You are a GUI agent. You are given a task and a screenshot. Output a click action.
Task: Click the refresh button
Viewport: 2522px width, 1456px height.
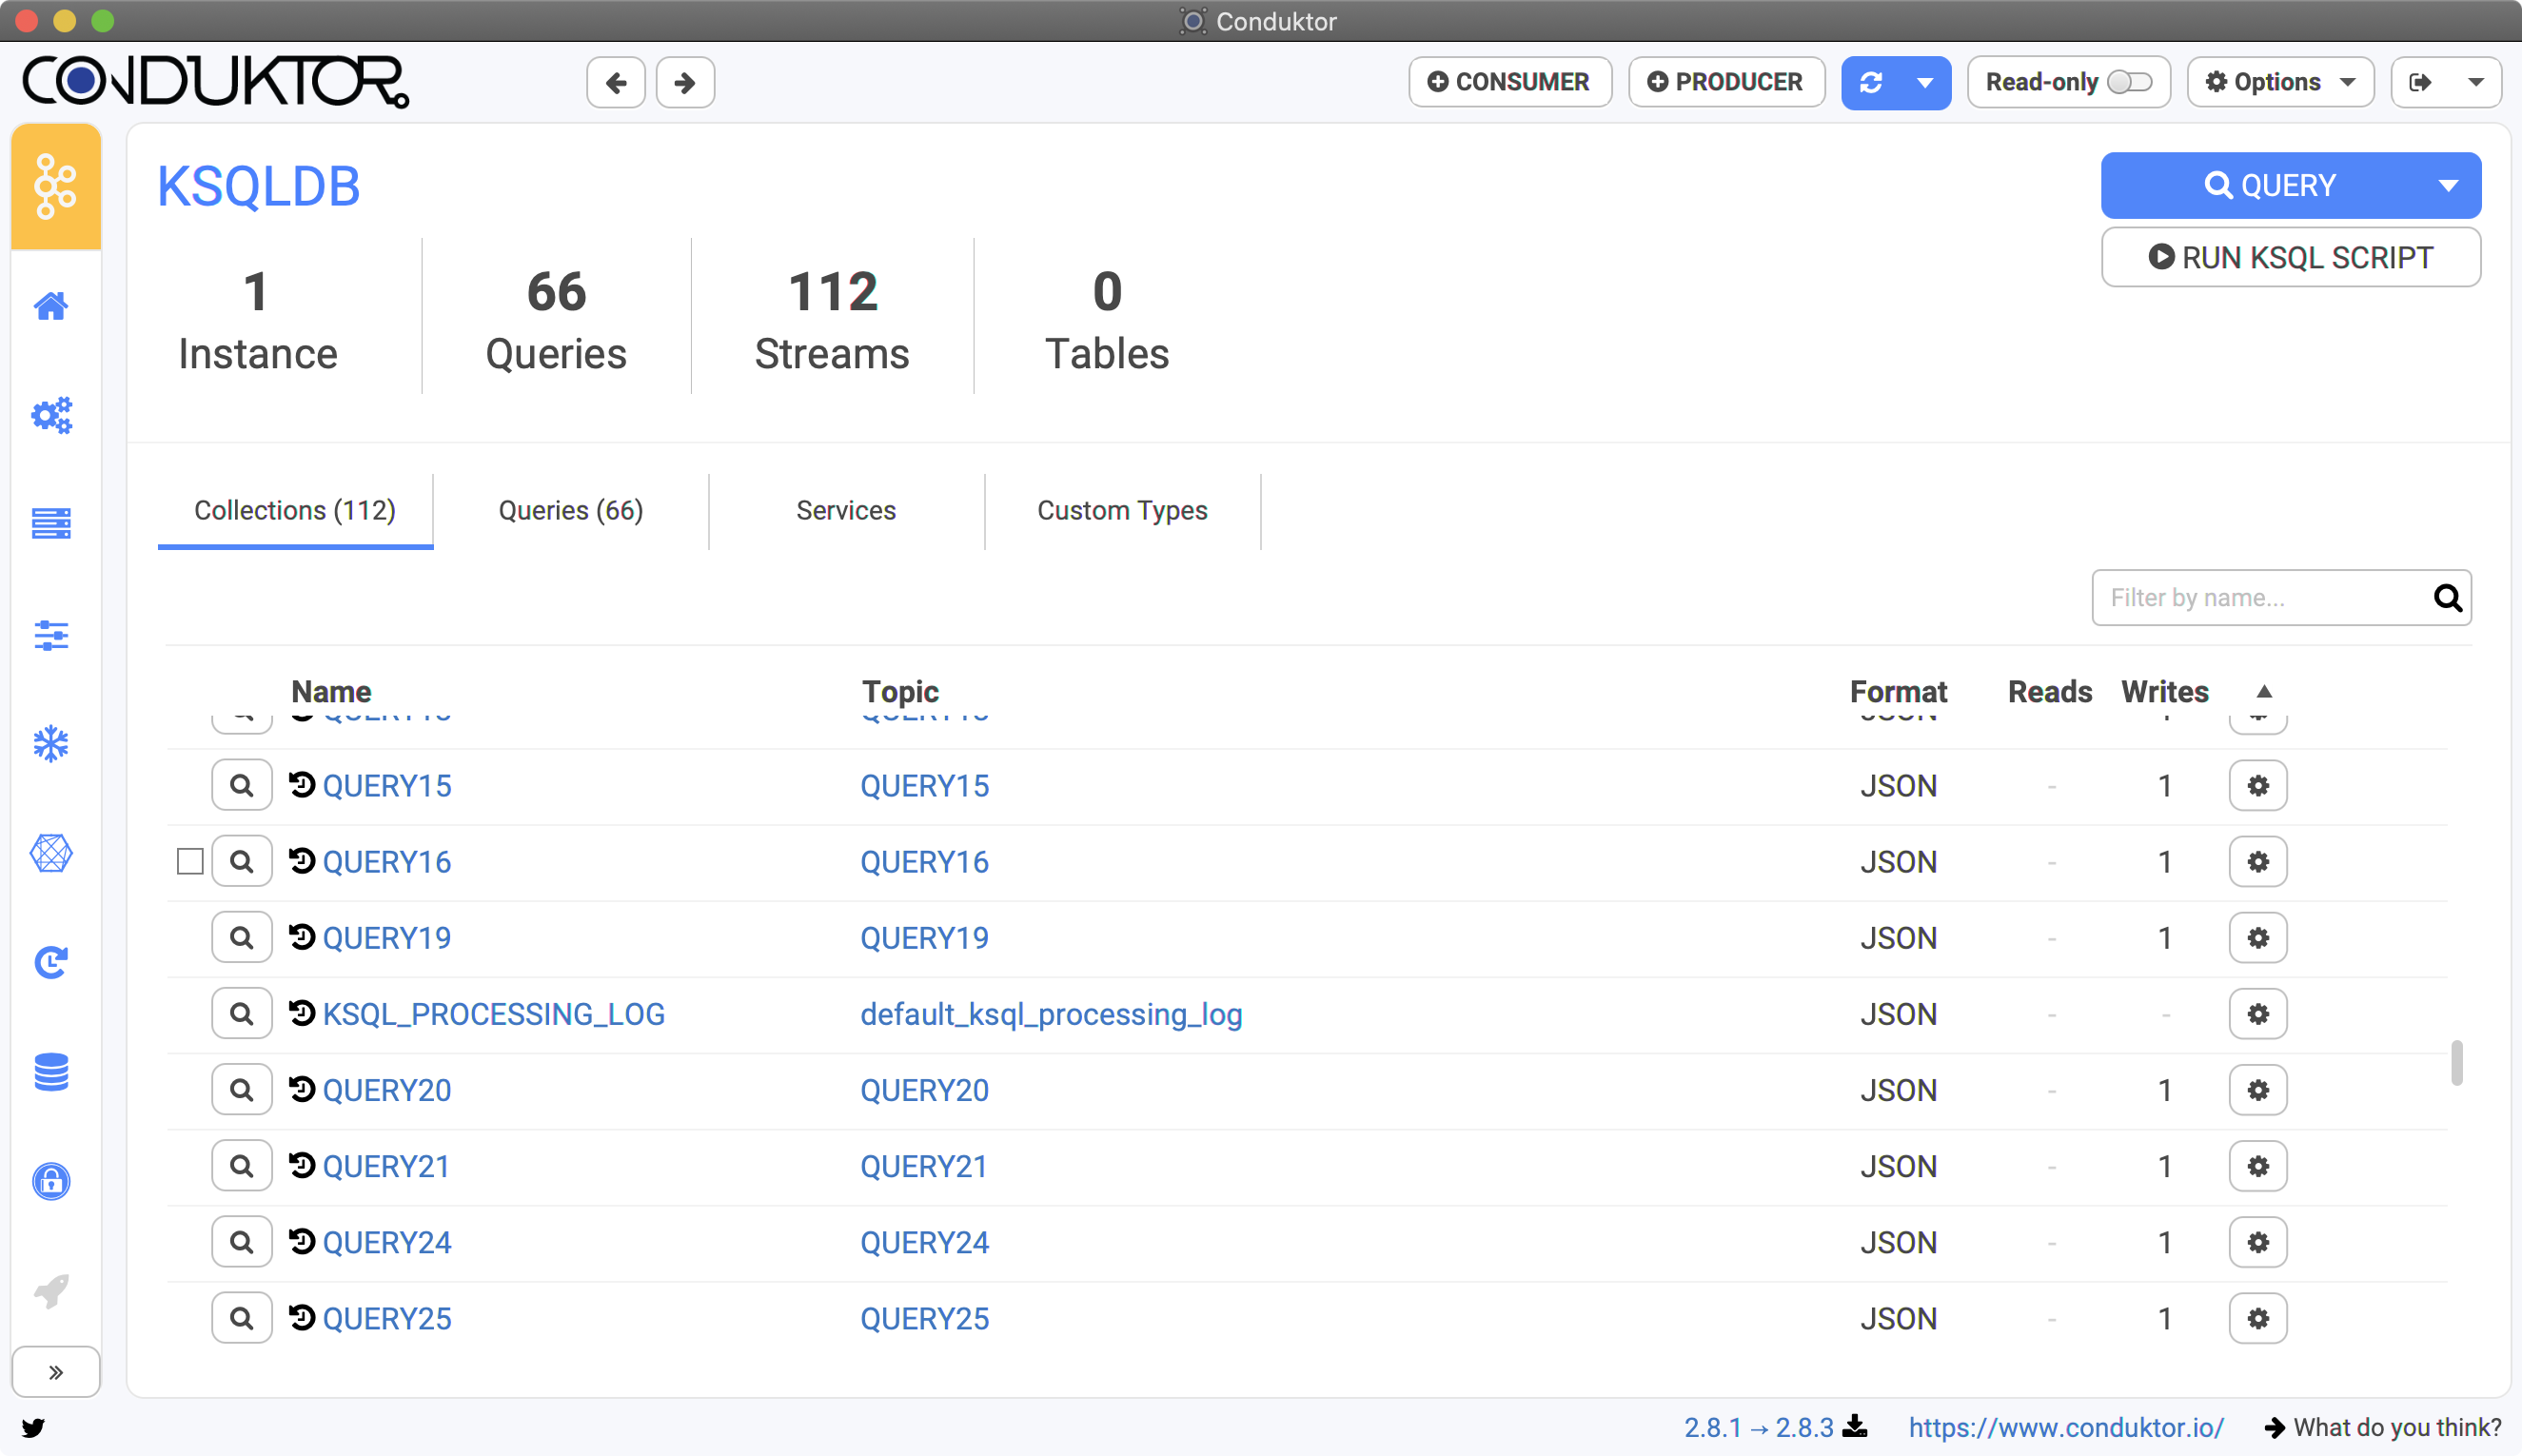tap(1872, 82)
